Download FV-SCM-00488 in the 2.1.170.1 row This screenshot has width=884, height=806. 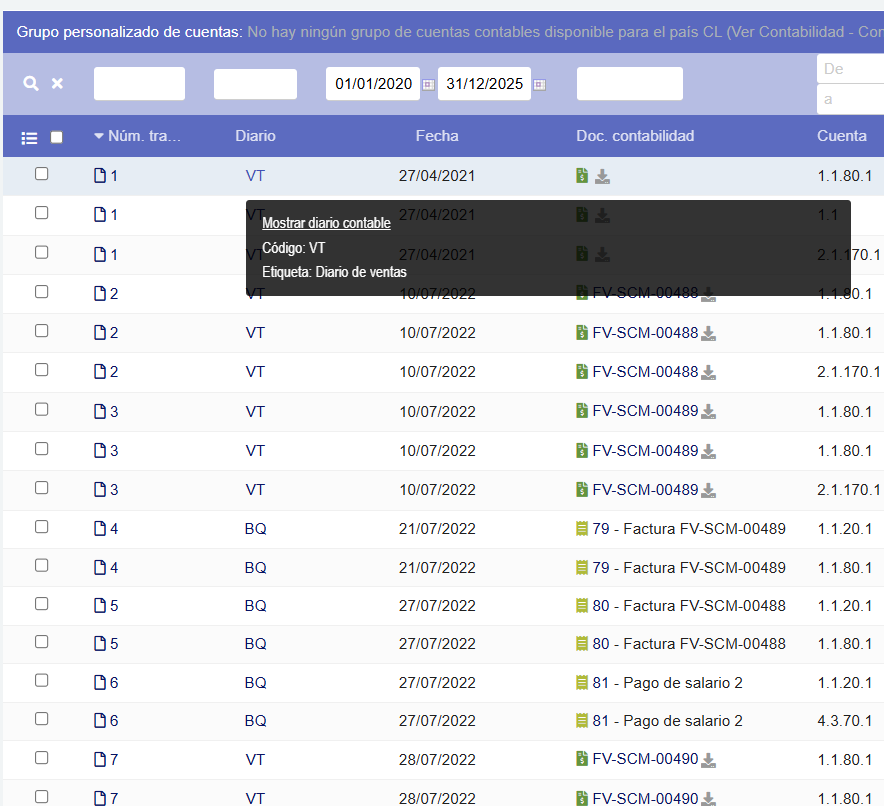pyautogui.click(x=708, y=373)
